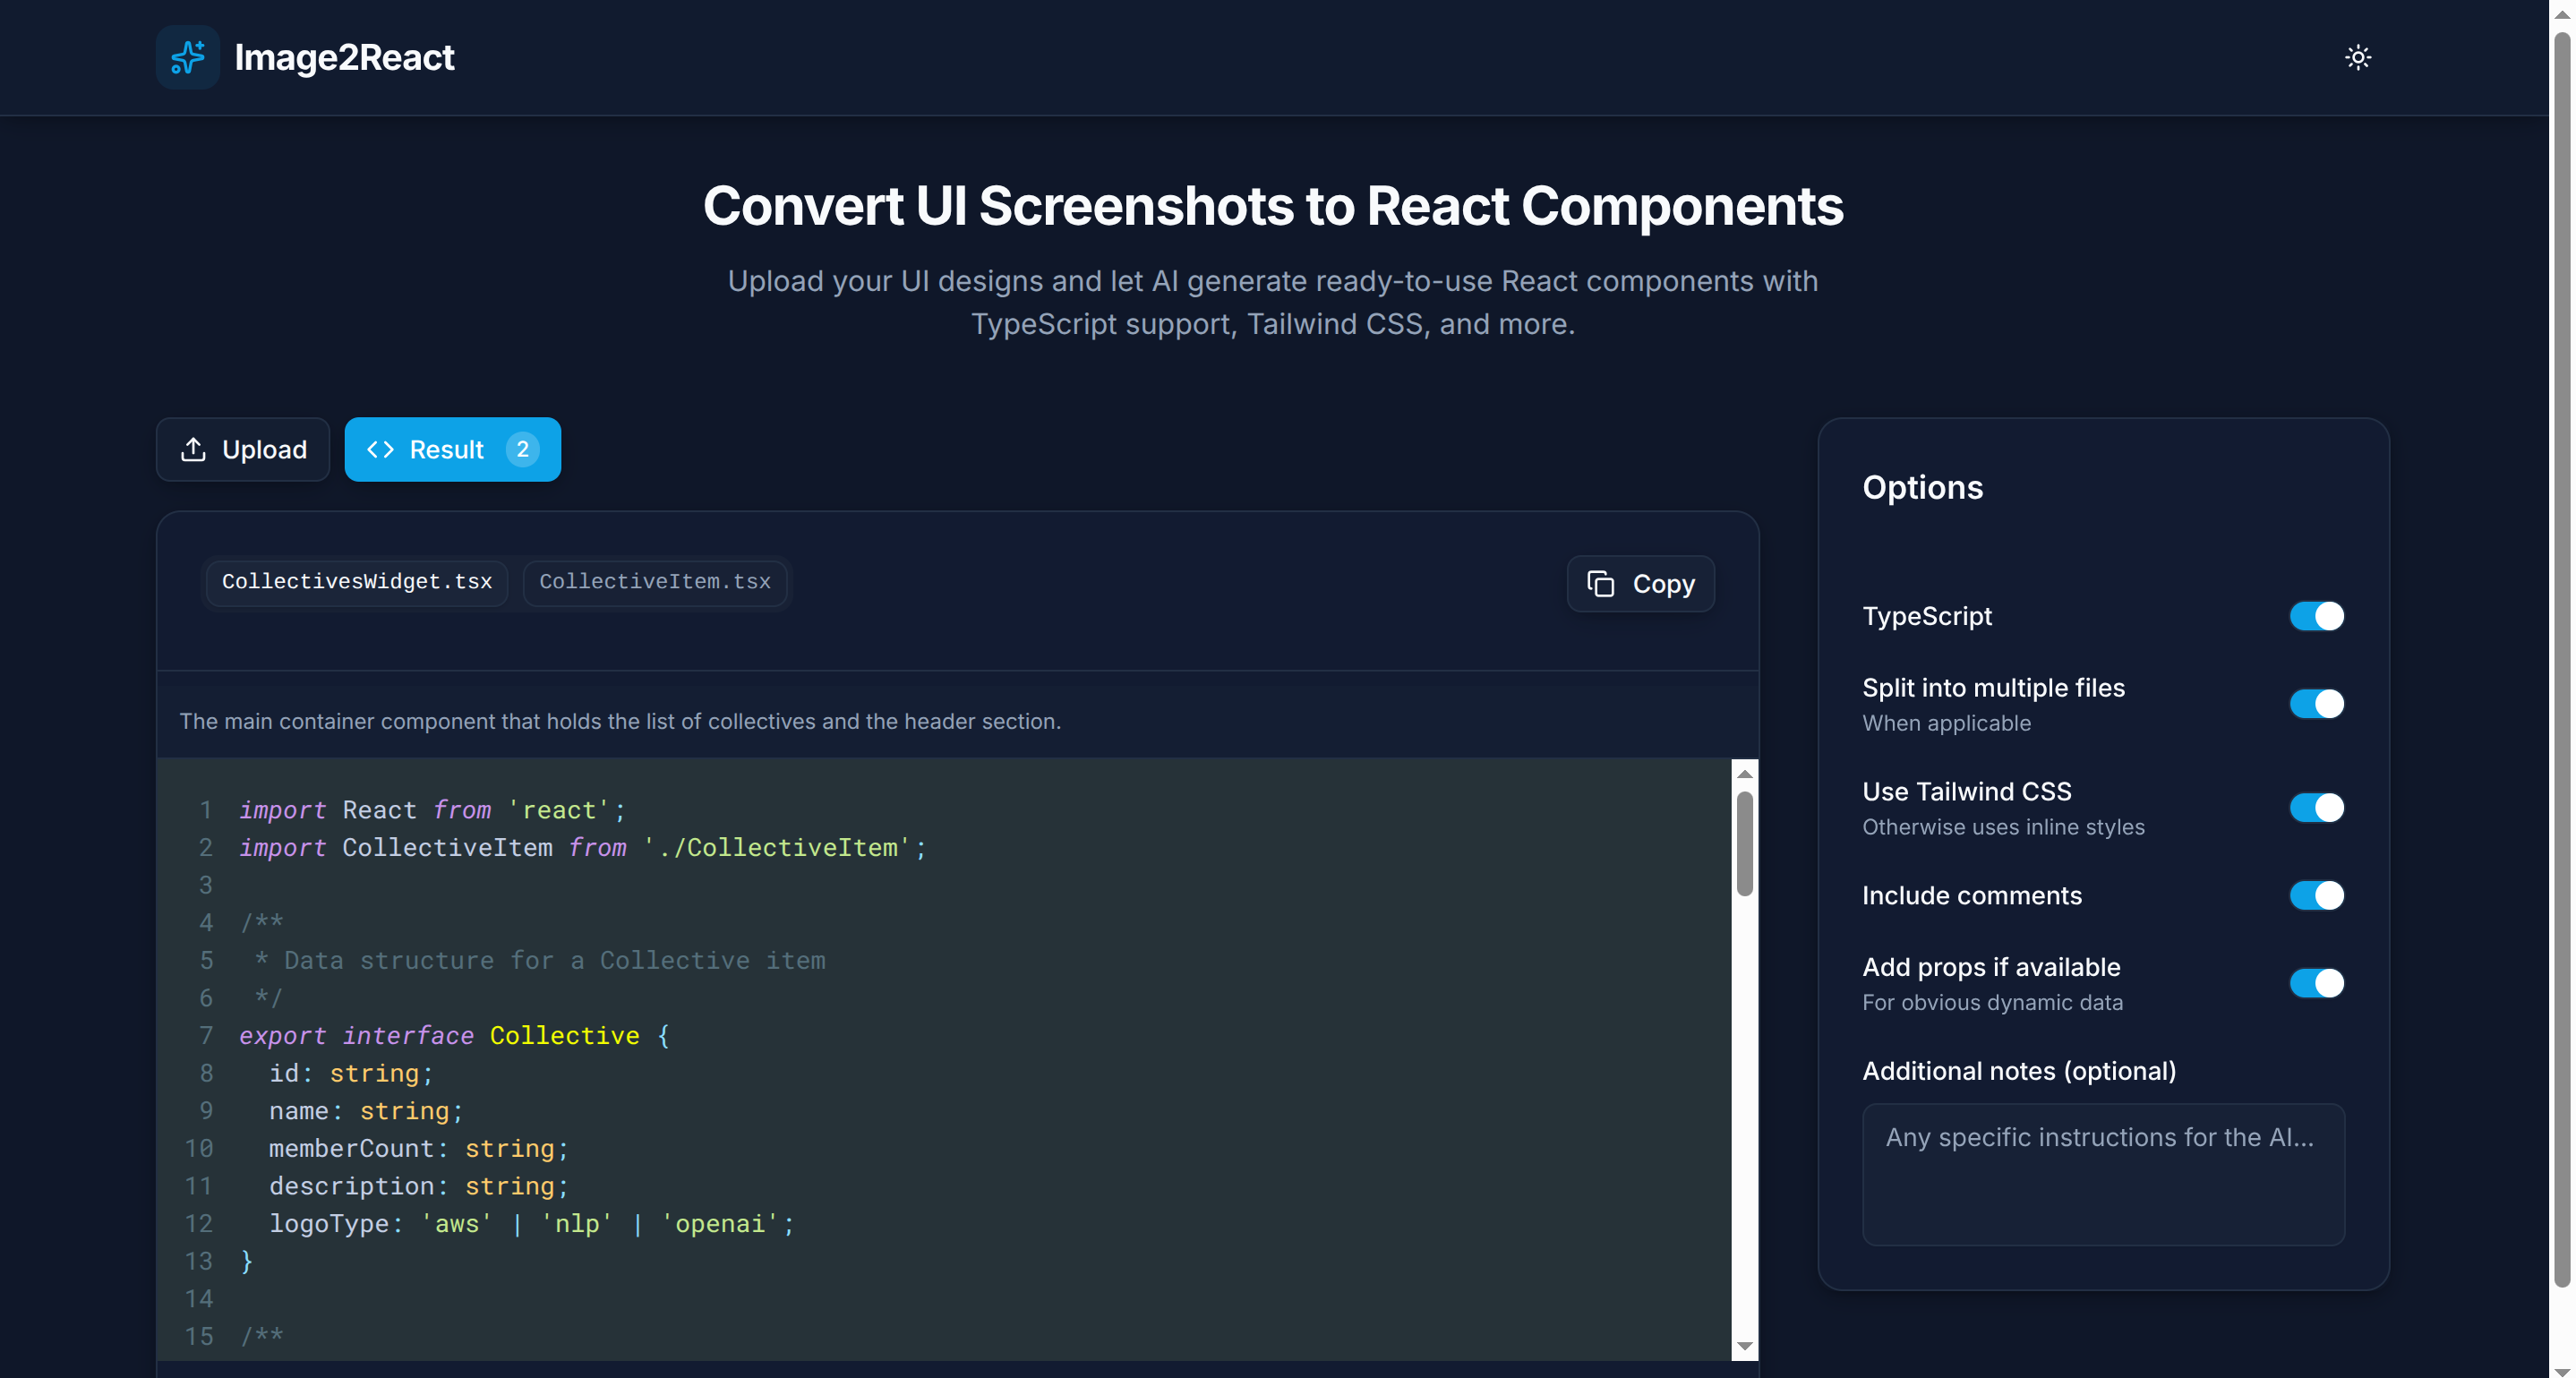
Task: Click the code brackets icon on Result tab
Action: [x=381, y=449]
